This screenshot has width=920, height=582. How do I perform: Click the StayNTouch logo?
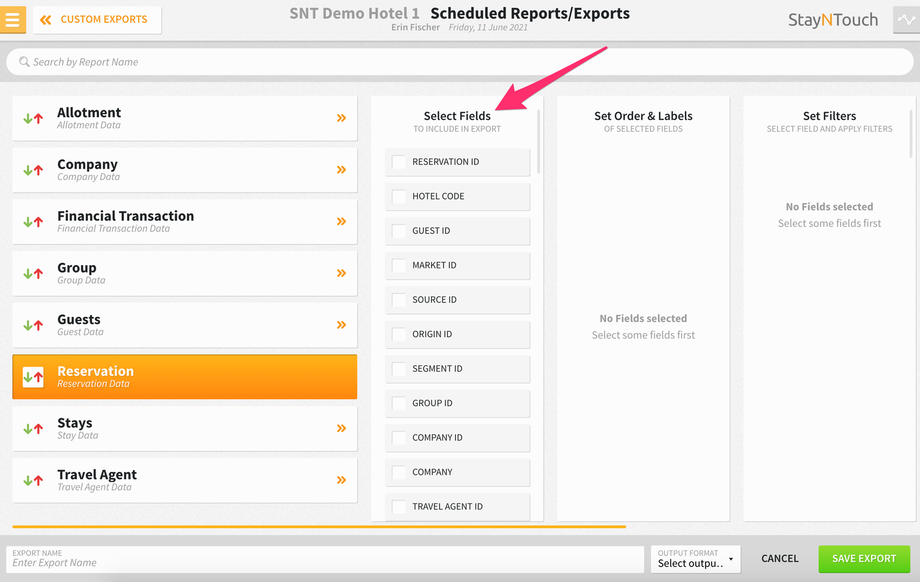[x=833, y=20]
